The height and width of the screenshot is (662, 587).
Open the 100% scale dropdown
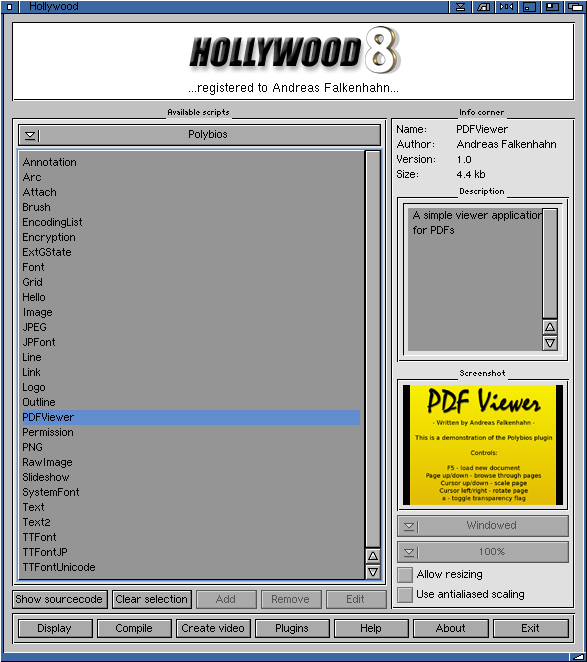click(483, 552)
